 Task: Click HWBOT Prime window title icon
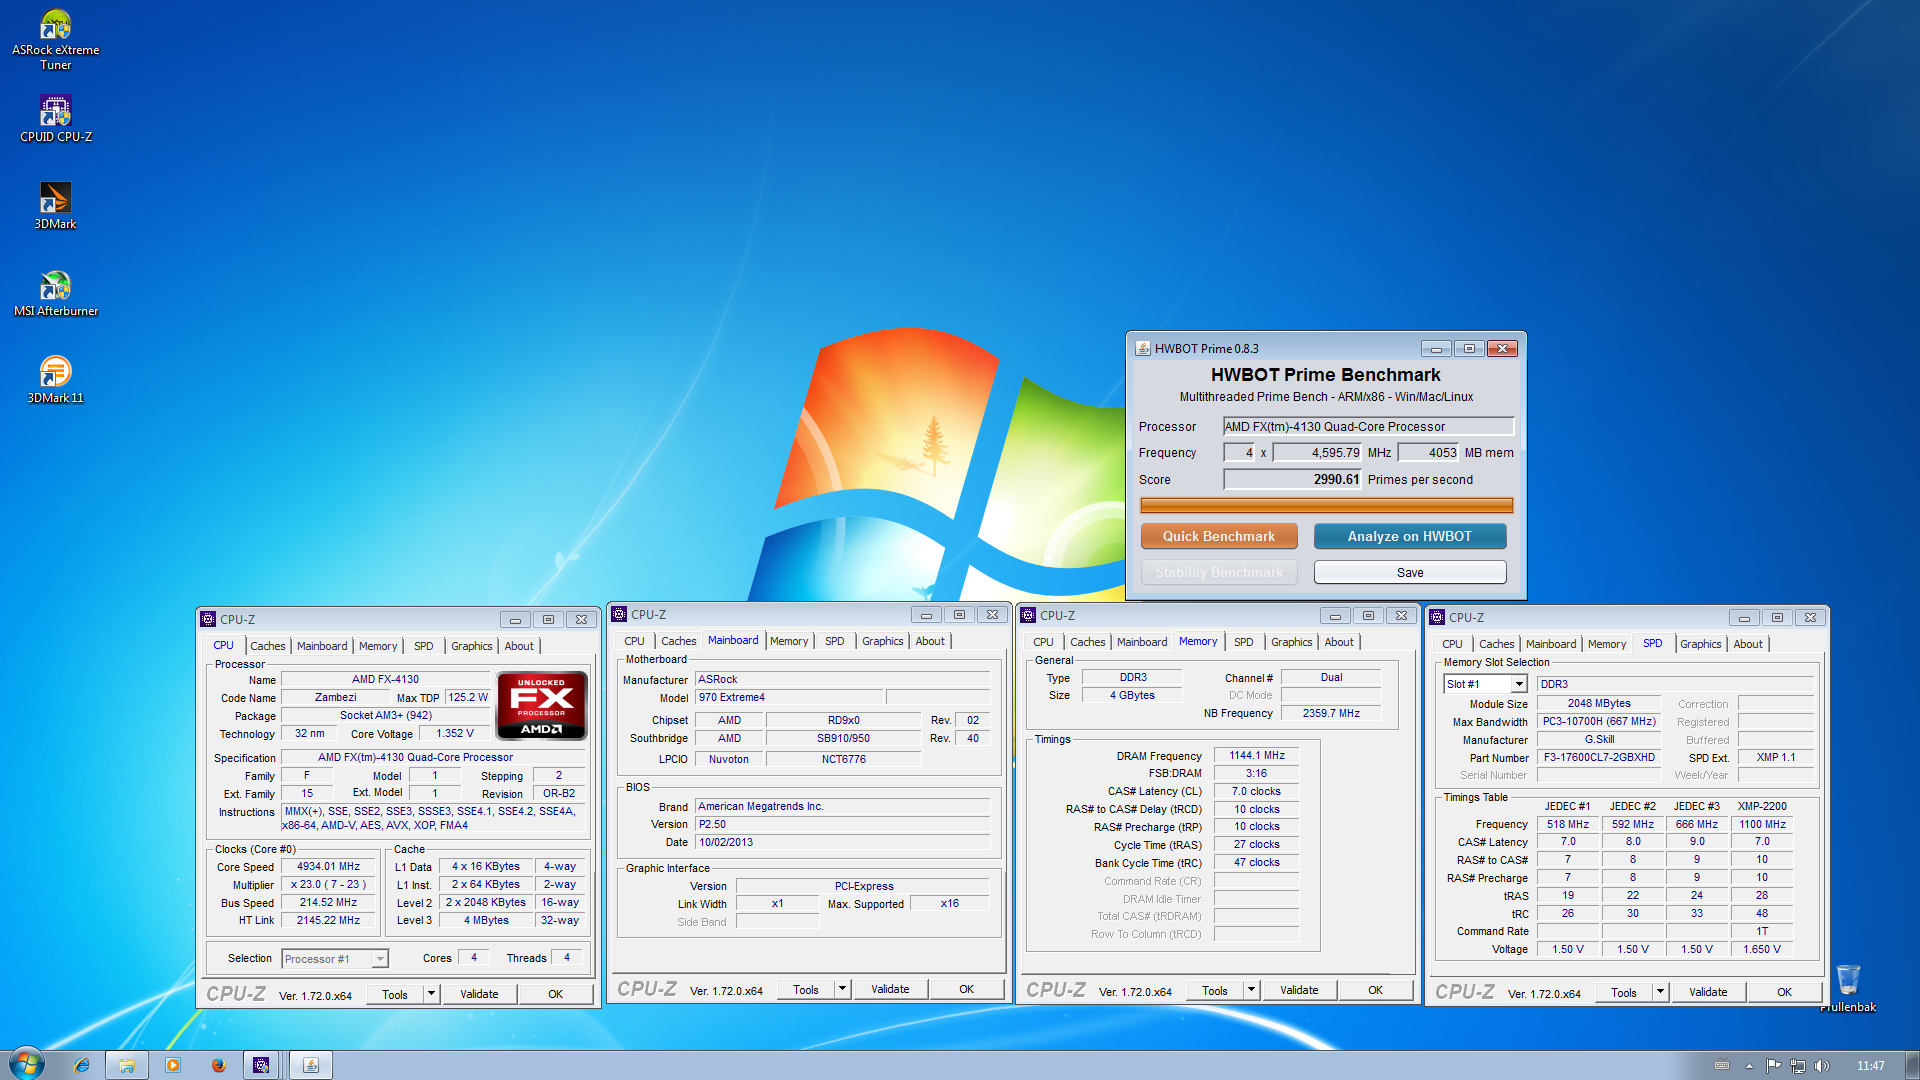1142,348
